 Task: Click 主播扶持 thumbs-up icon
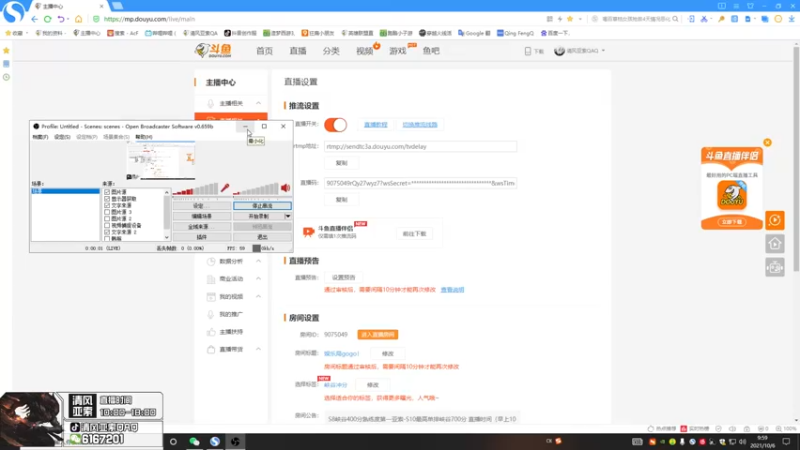(211, 332)
